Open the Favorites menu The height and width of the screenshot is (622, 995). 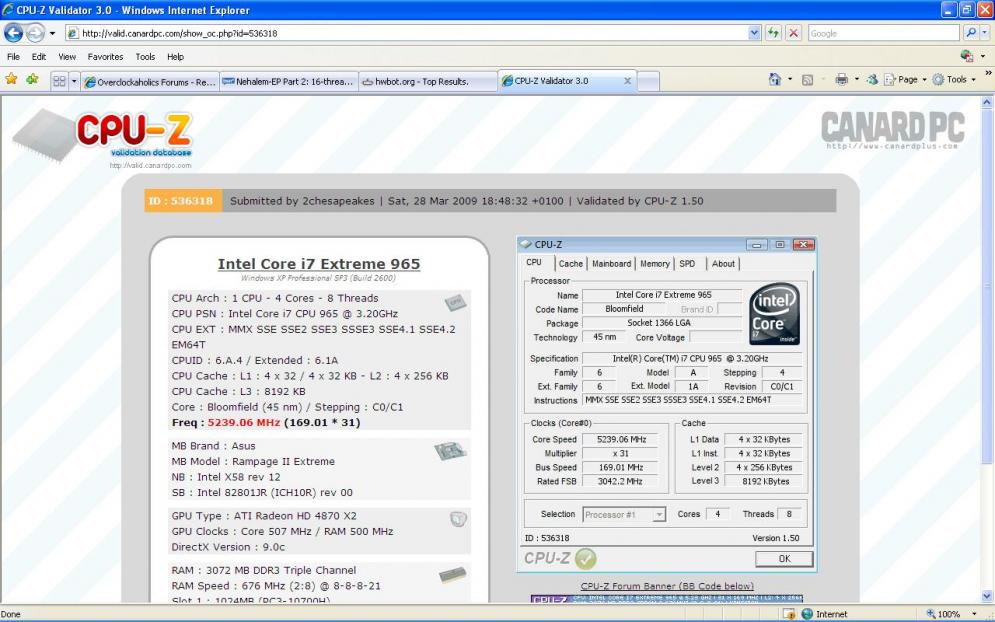click(105, 57)
